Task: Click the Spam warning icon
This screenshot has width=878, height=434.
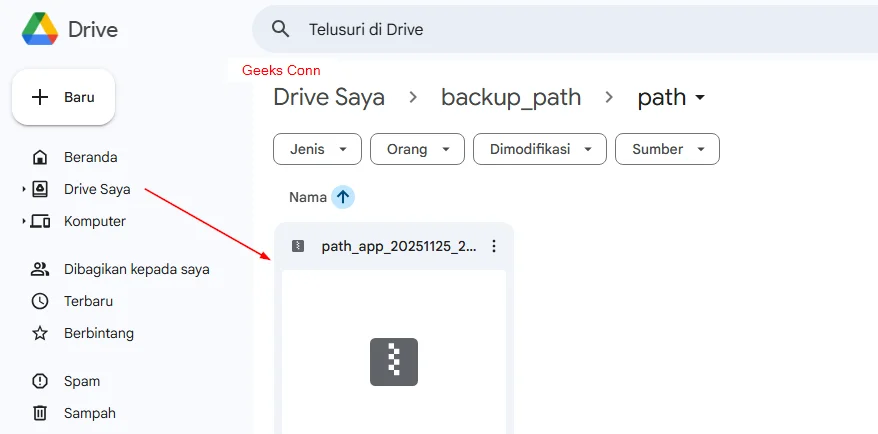Action: [x=40, y=381]
